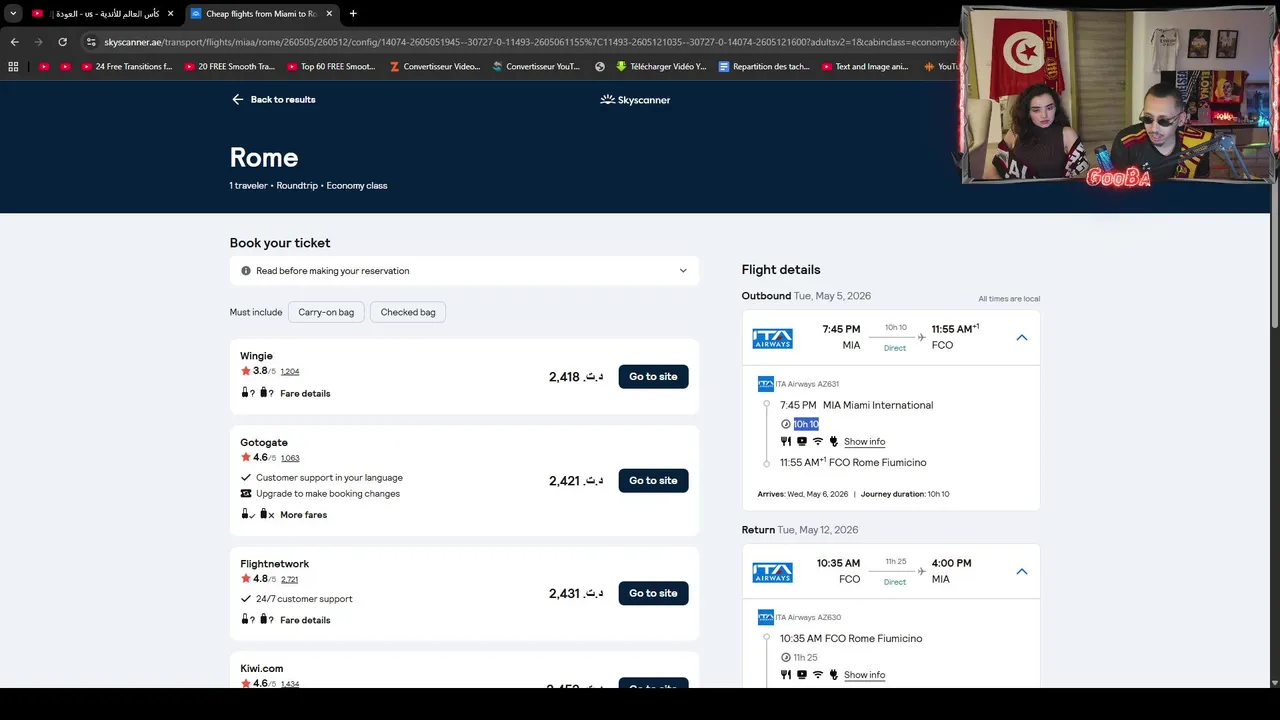This screenshot has width=1280, height=720.
Task: Close the Arabic YouTube tab
Action: (x=170, y=14)
